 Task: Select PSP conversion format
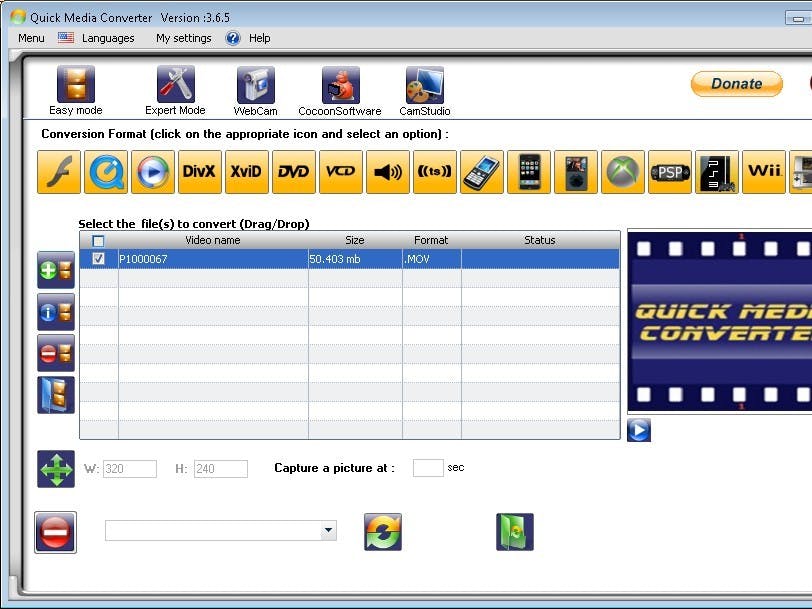point(670,172)
